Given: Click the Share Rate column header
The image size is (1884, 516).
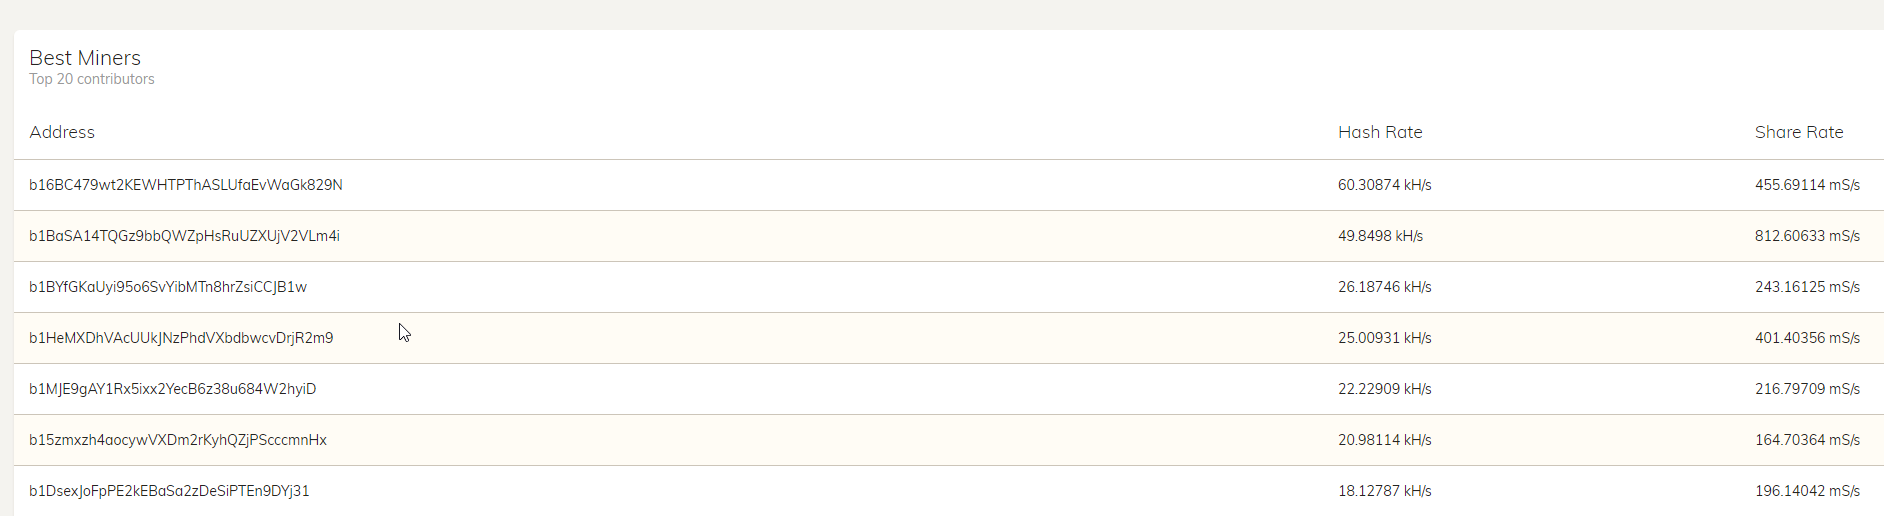Looking at the screenshot, I should click(1799, 132).
